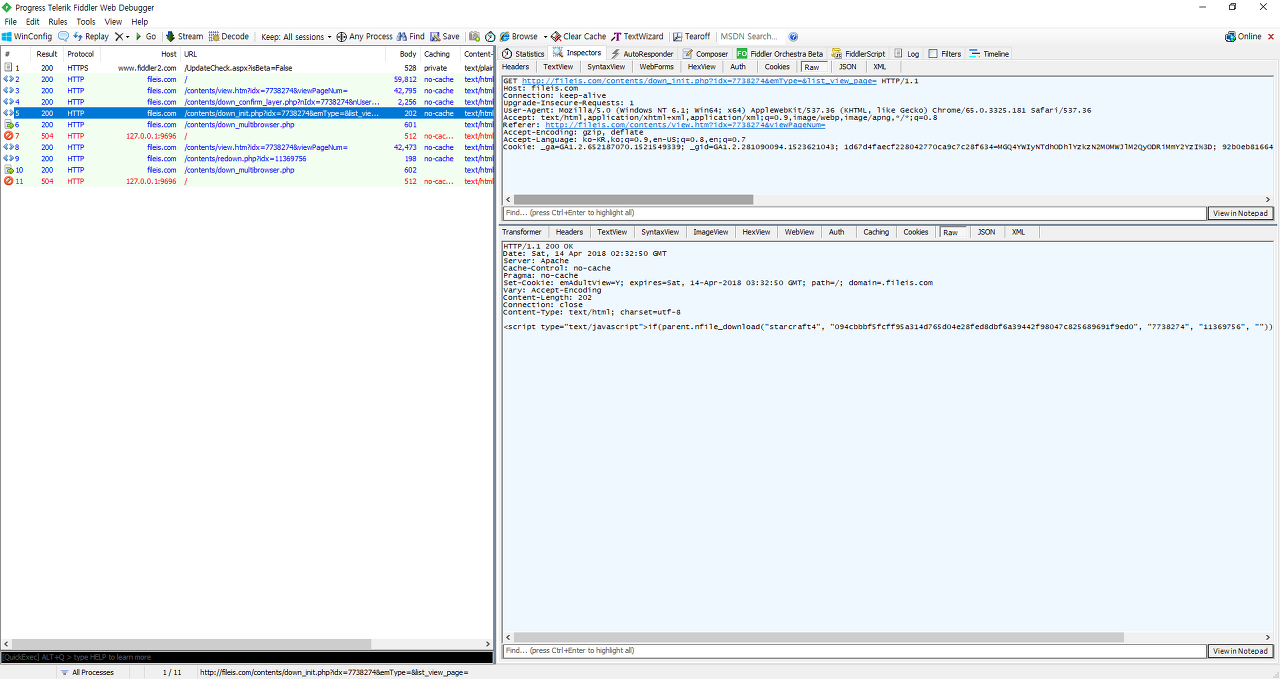Switch to the AutoResponder tab
This screenshot has height=679, width=1280.
642,54
